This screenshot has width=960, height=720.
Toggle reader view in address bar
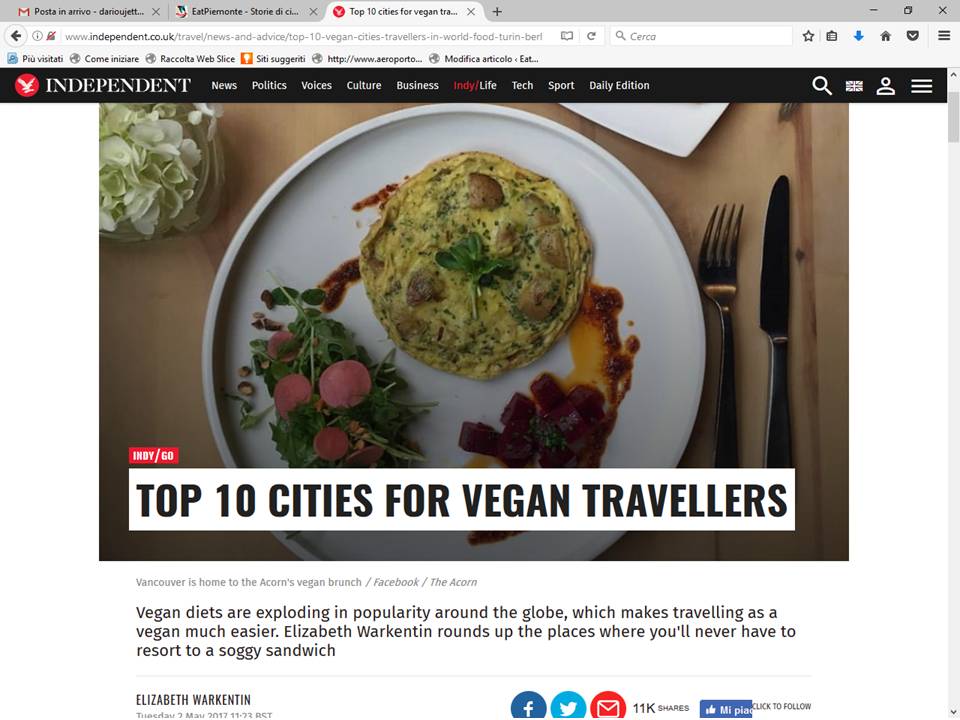coord(567,36)
